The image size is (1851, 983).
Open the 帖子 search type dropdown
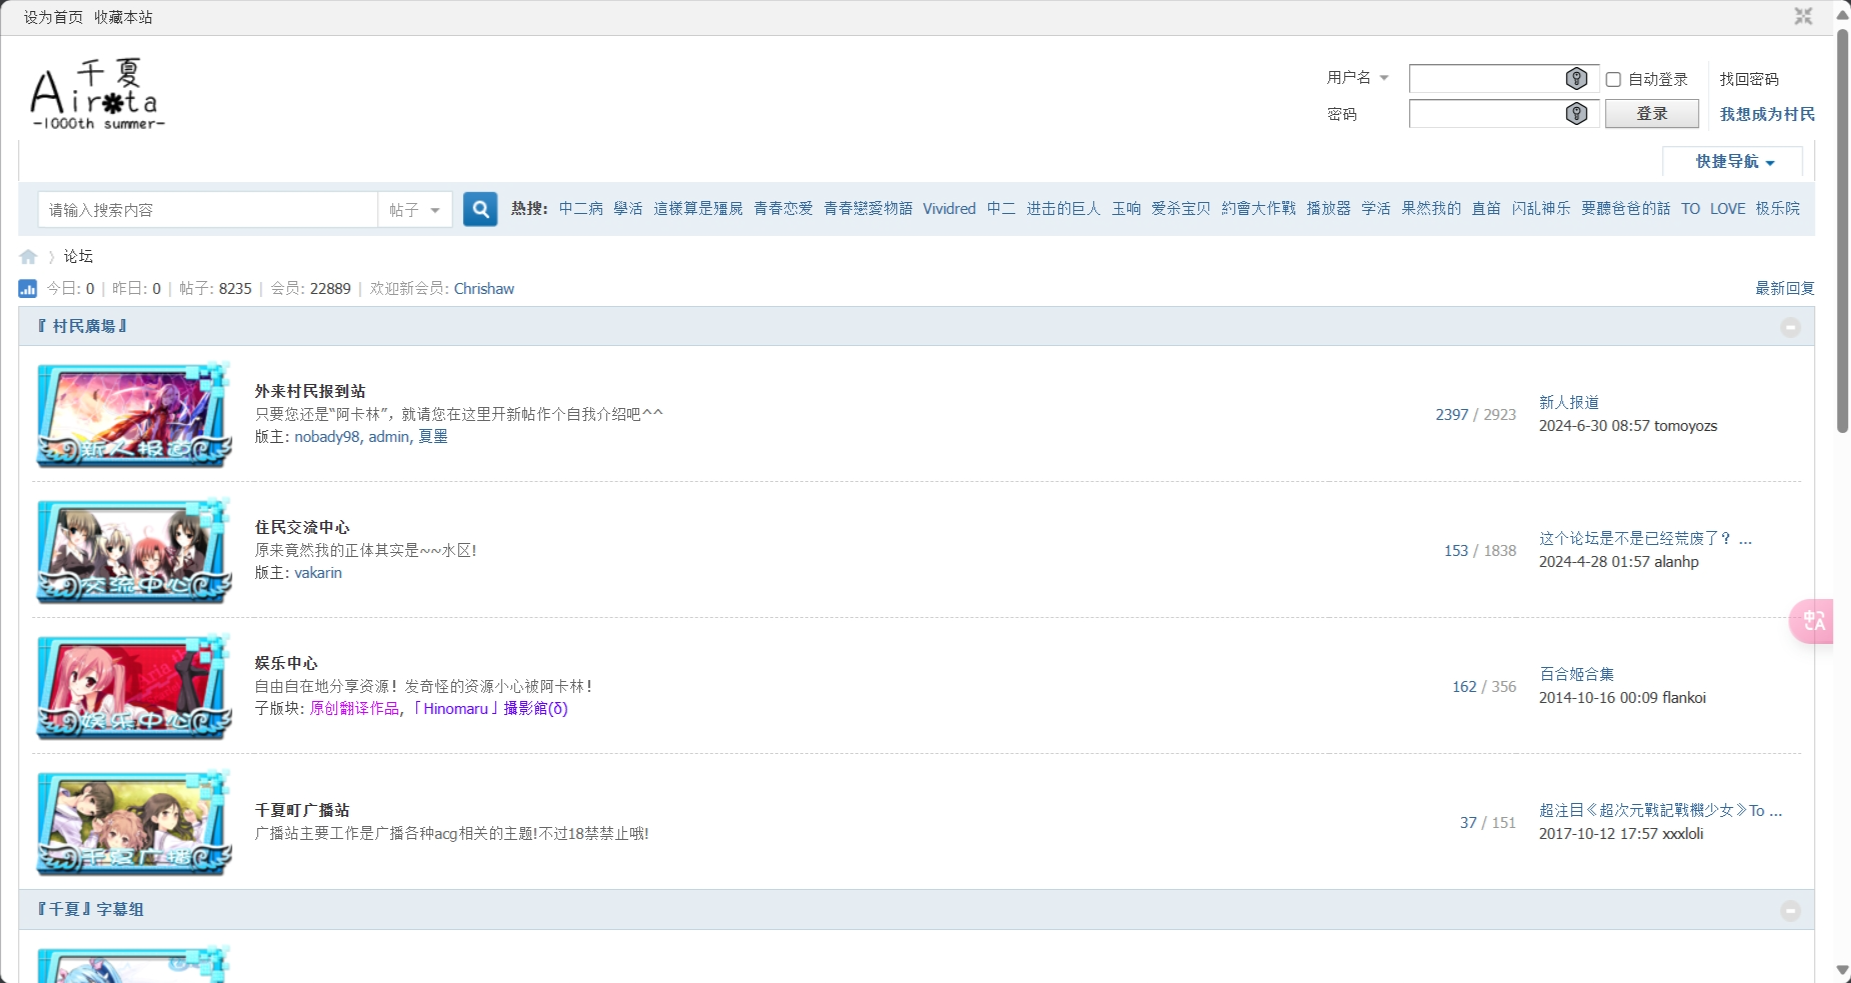tap(414, 210)
